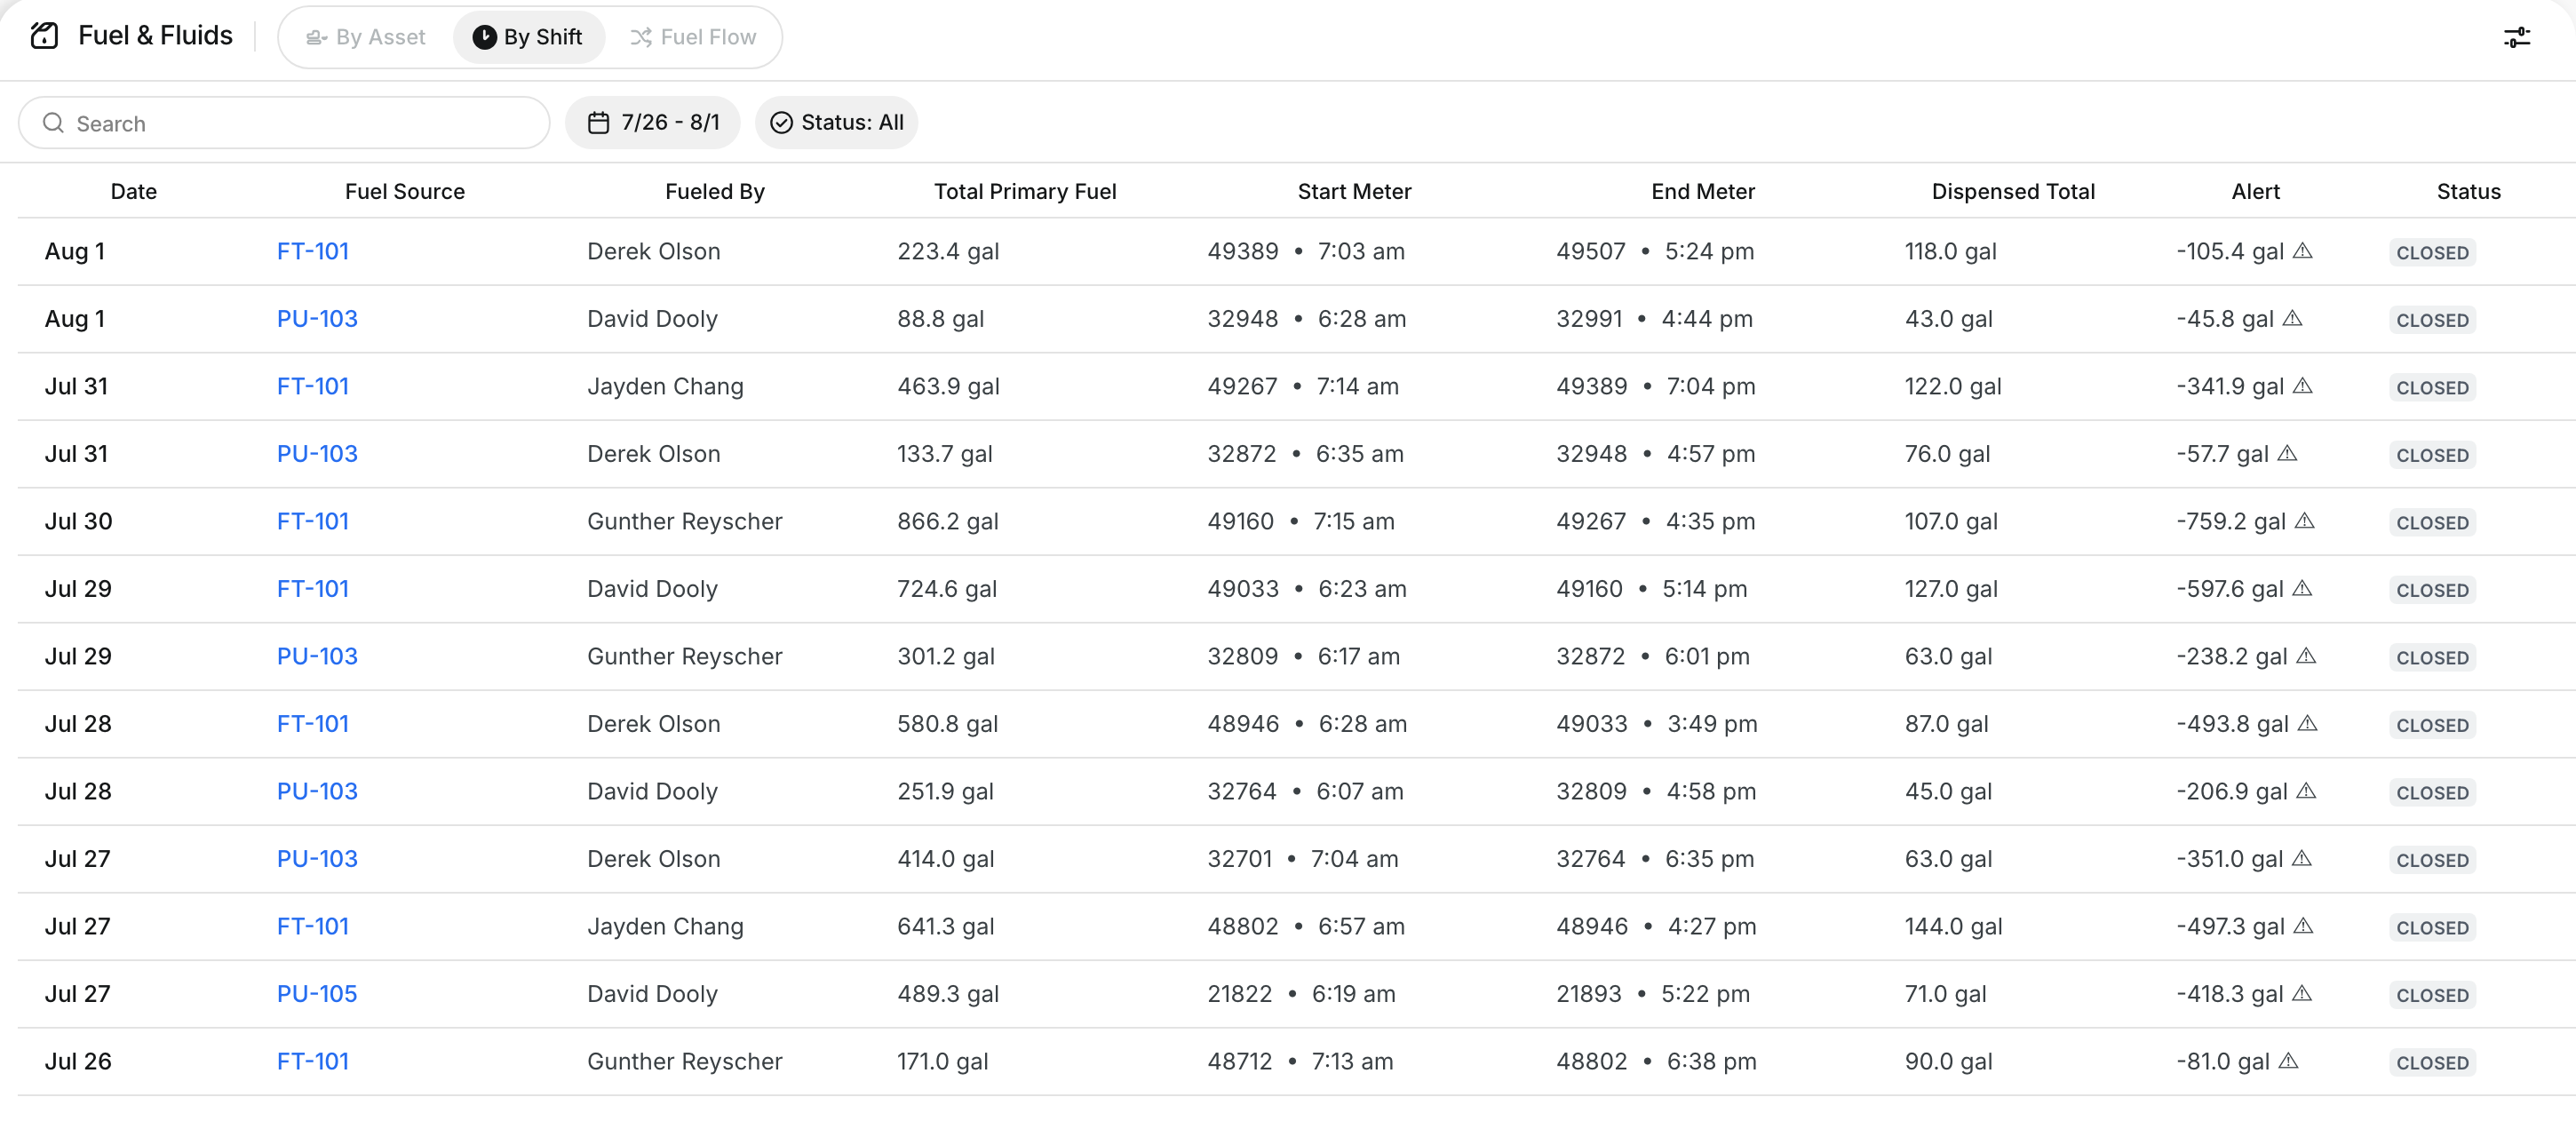
Task: Open PU-105 link in Jul 27 row
Action: (x=317, y=994)
